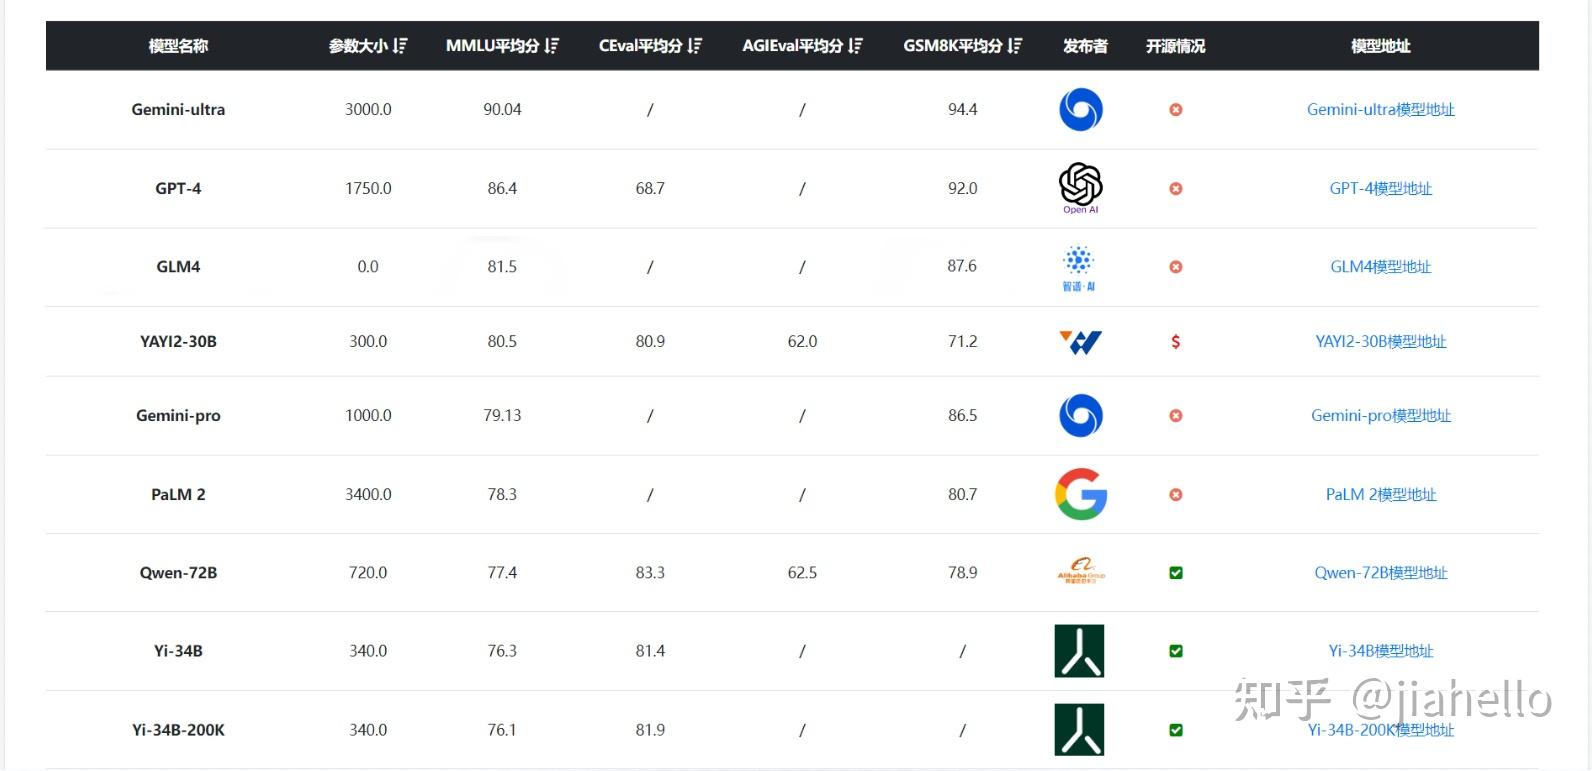Image resolution: width=1592 pixels, height=771 pixels.
Task: Sort by 参数大小 column
Action: [x=400, y=46]
